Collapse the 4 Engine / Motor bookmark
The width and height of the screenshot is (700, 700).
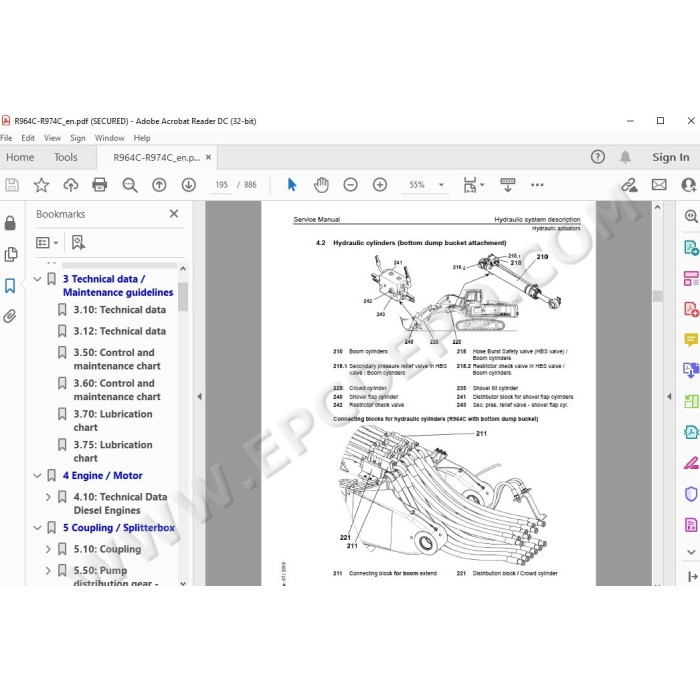click(x=38, y=475)
